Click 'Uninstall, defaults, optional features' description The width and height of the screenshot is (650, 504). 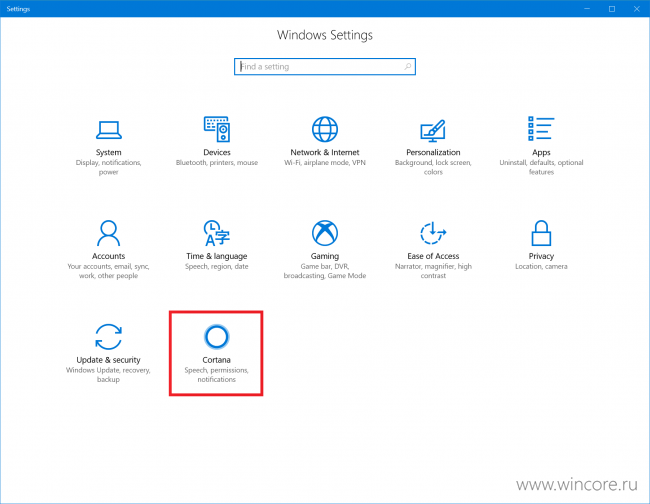[541, 167]
